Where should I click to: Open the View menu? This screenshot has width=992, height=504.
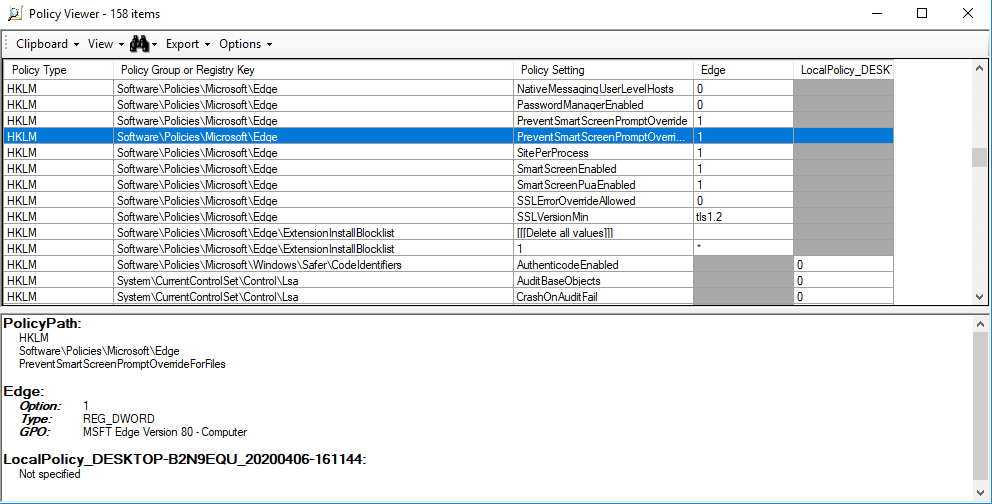point(105,44)
